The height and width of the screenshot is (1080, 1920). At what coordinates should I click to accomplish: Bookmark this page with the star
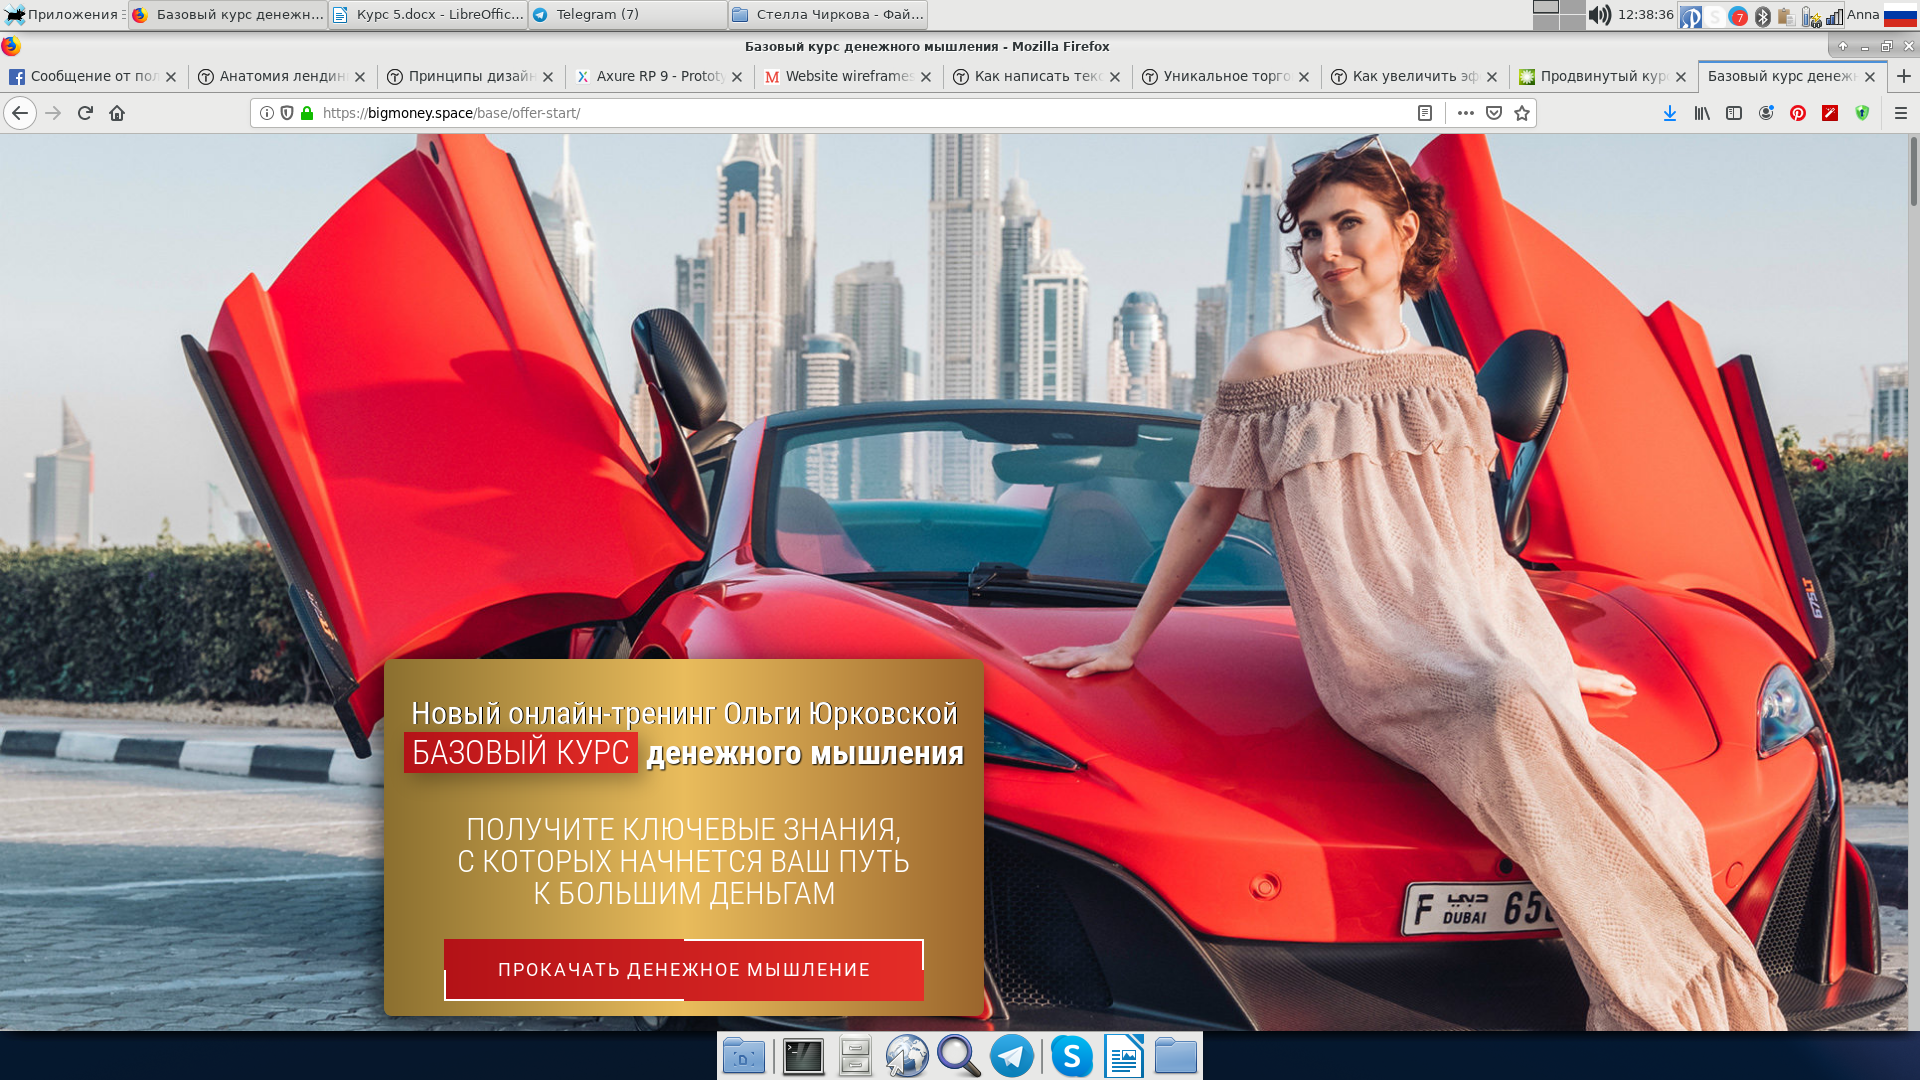click(1522, 113)
